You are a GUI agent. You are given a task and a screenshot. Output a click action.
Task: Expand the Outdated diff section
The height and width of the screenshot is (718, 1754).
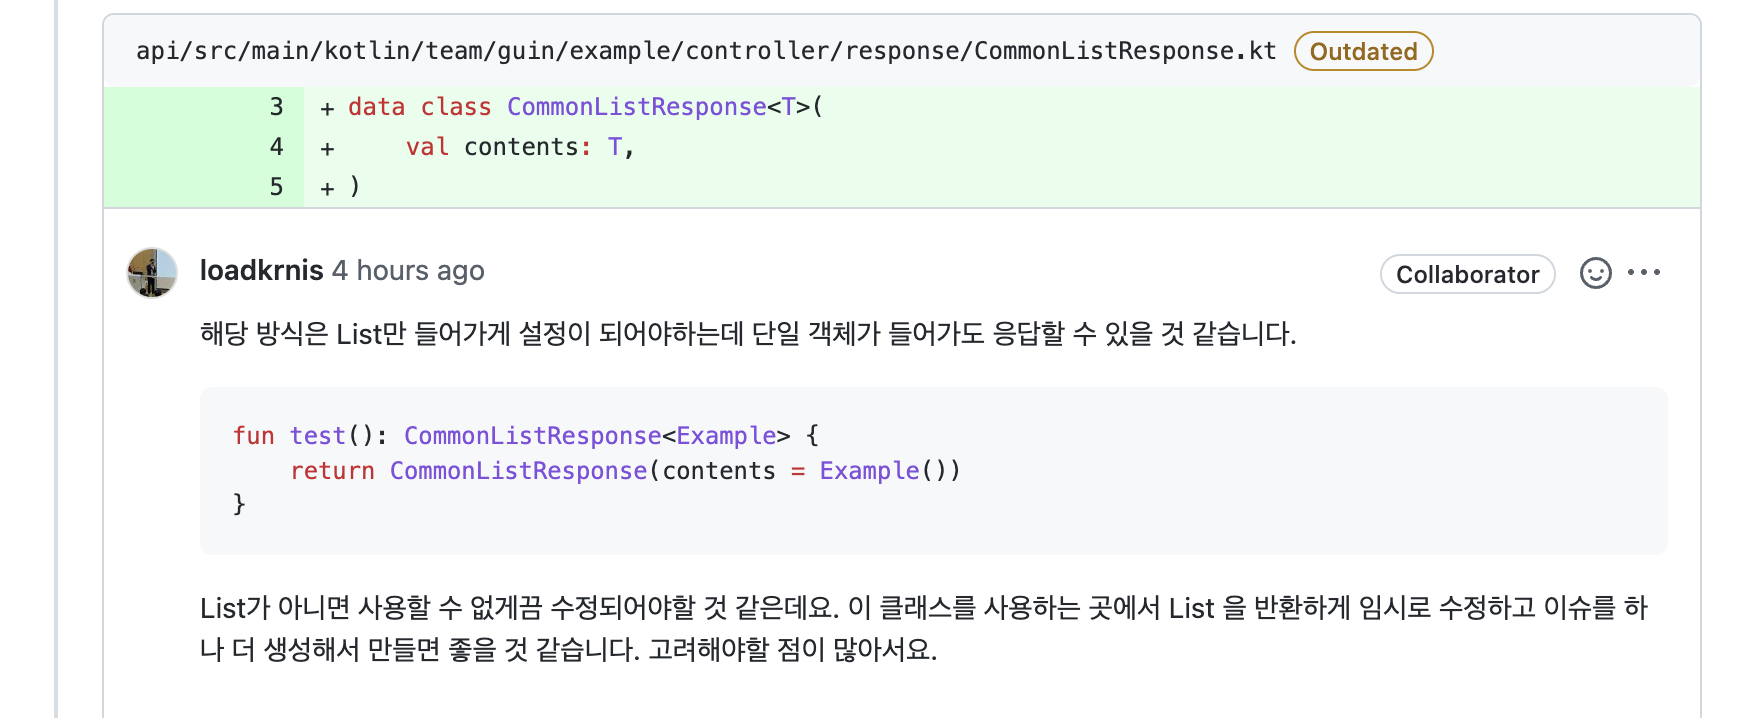point(1363,51)
